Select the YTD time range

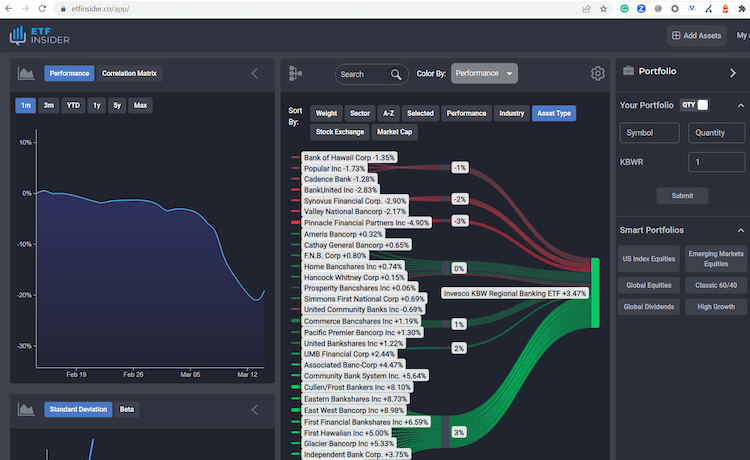(73, 105)
